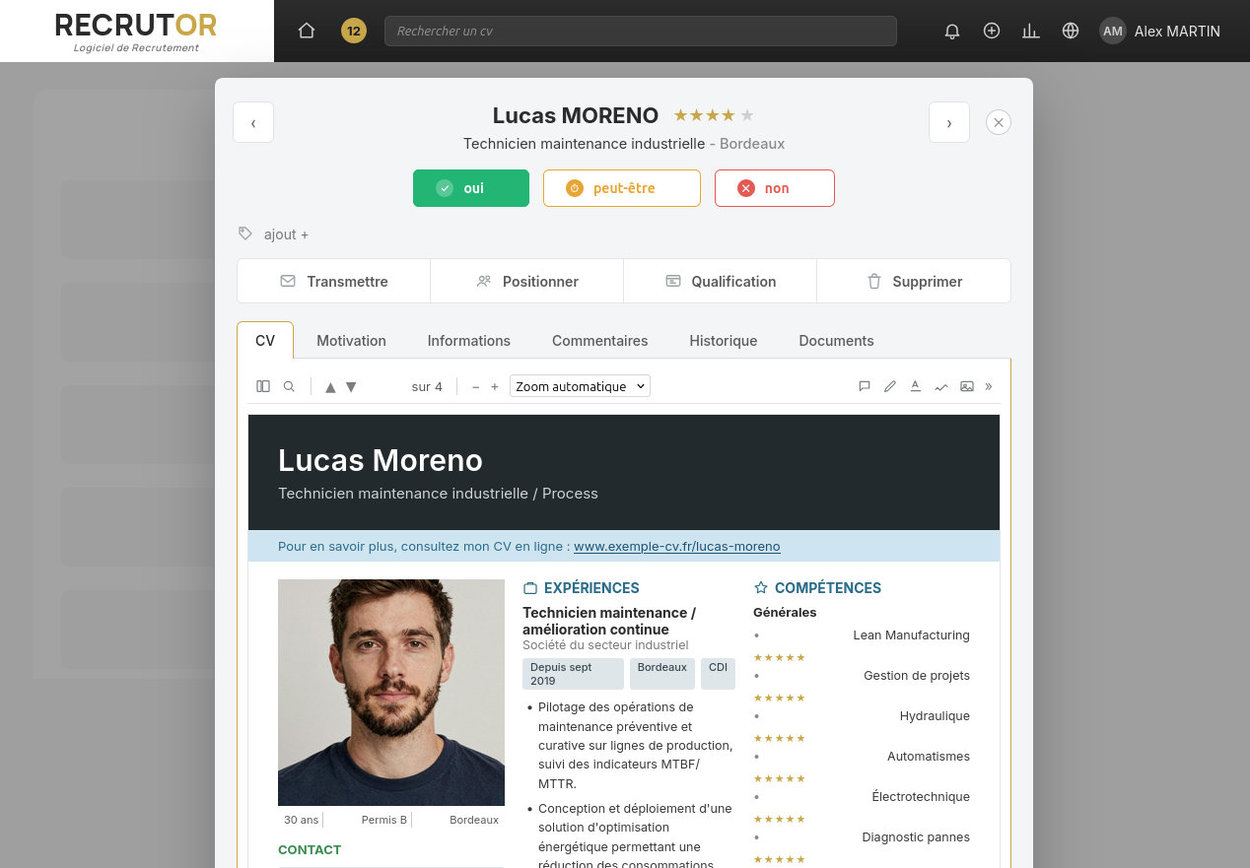Go to previous page in CV viewer

(x=330, y=387)
